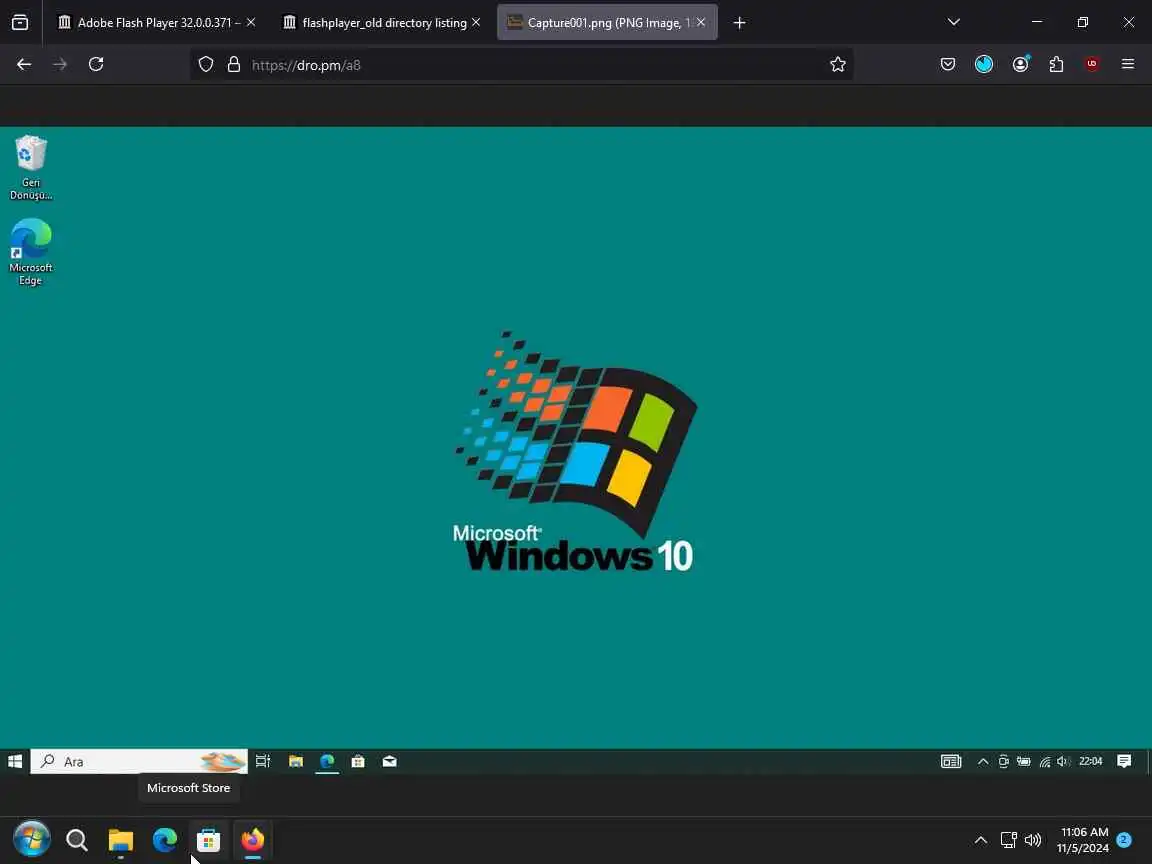Open a new browser tab

pyautogui.click(x=739, y=23)
